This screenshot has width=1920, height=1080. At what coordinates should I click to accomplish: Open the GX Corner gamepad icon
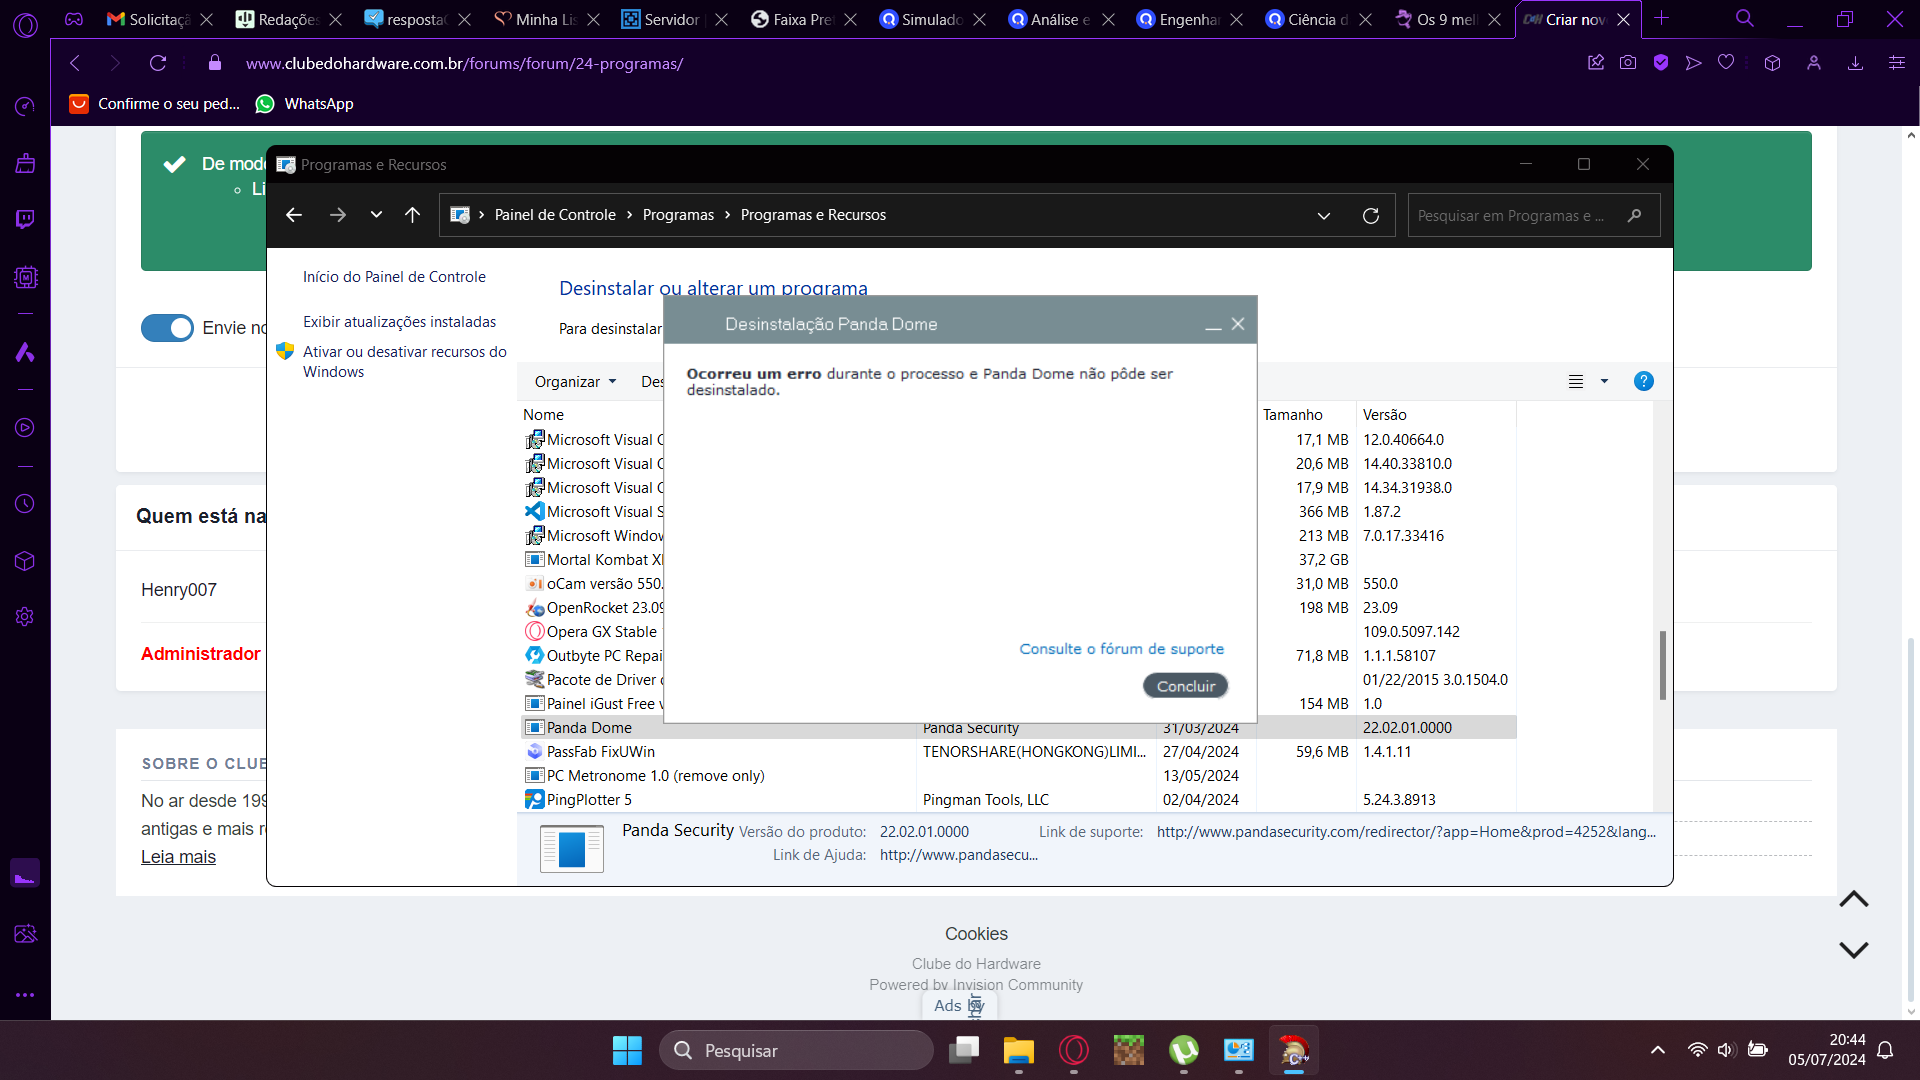point(74,19)
